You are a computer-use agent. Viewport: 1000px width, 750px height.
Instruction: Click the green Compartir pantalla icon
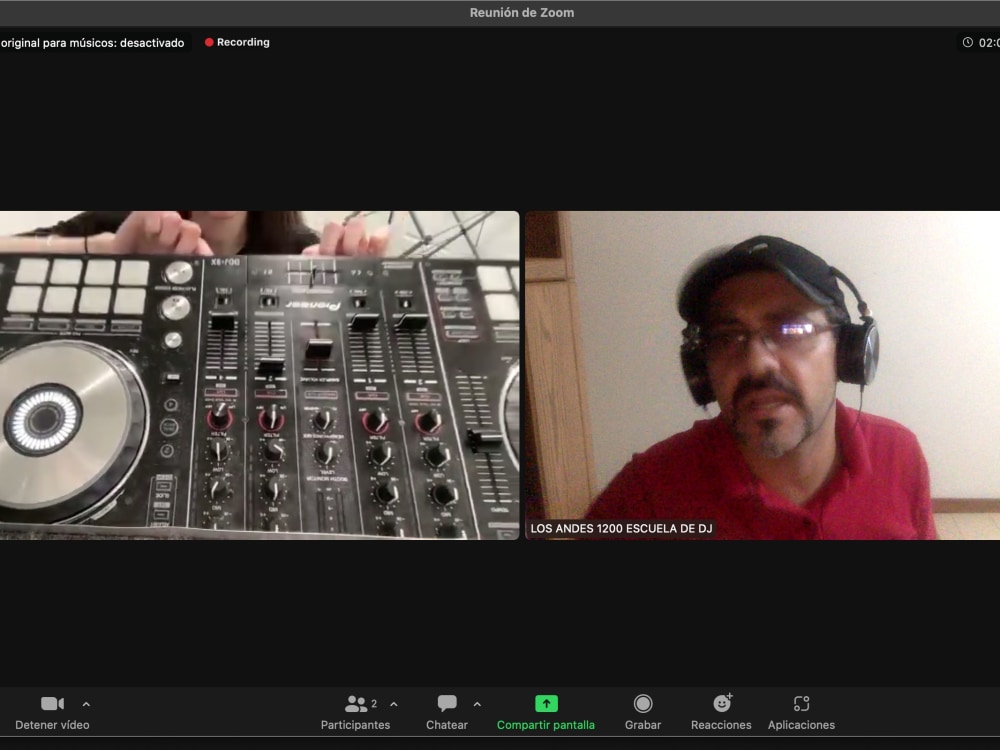[x=546, y=703]
